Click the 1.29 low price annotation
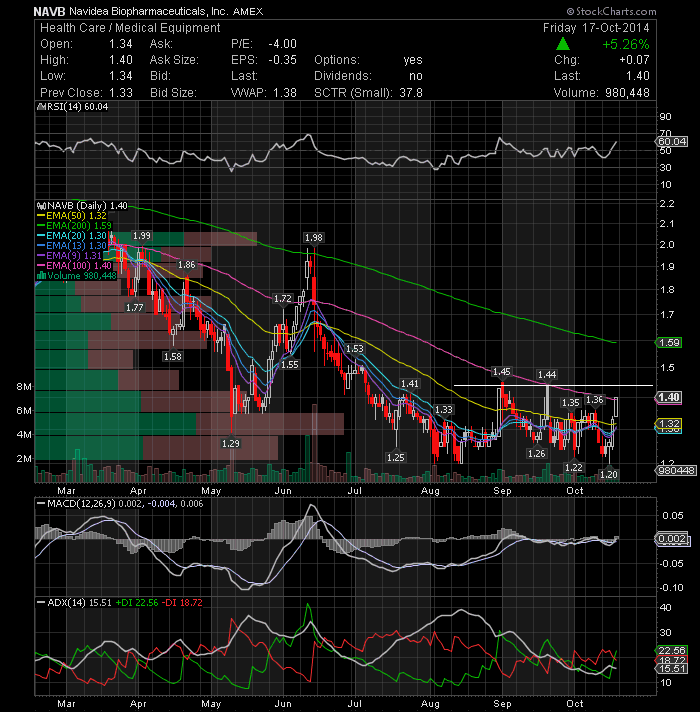 point(231,443)
